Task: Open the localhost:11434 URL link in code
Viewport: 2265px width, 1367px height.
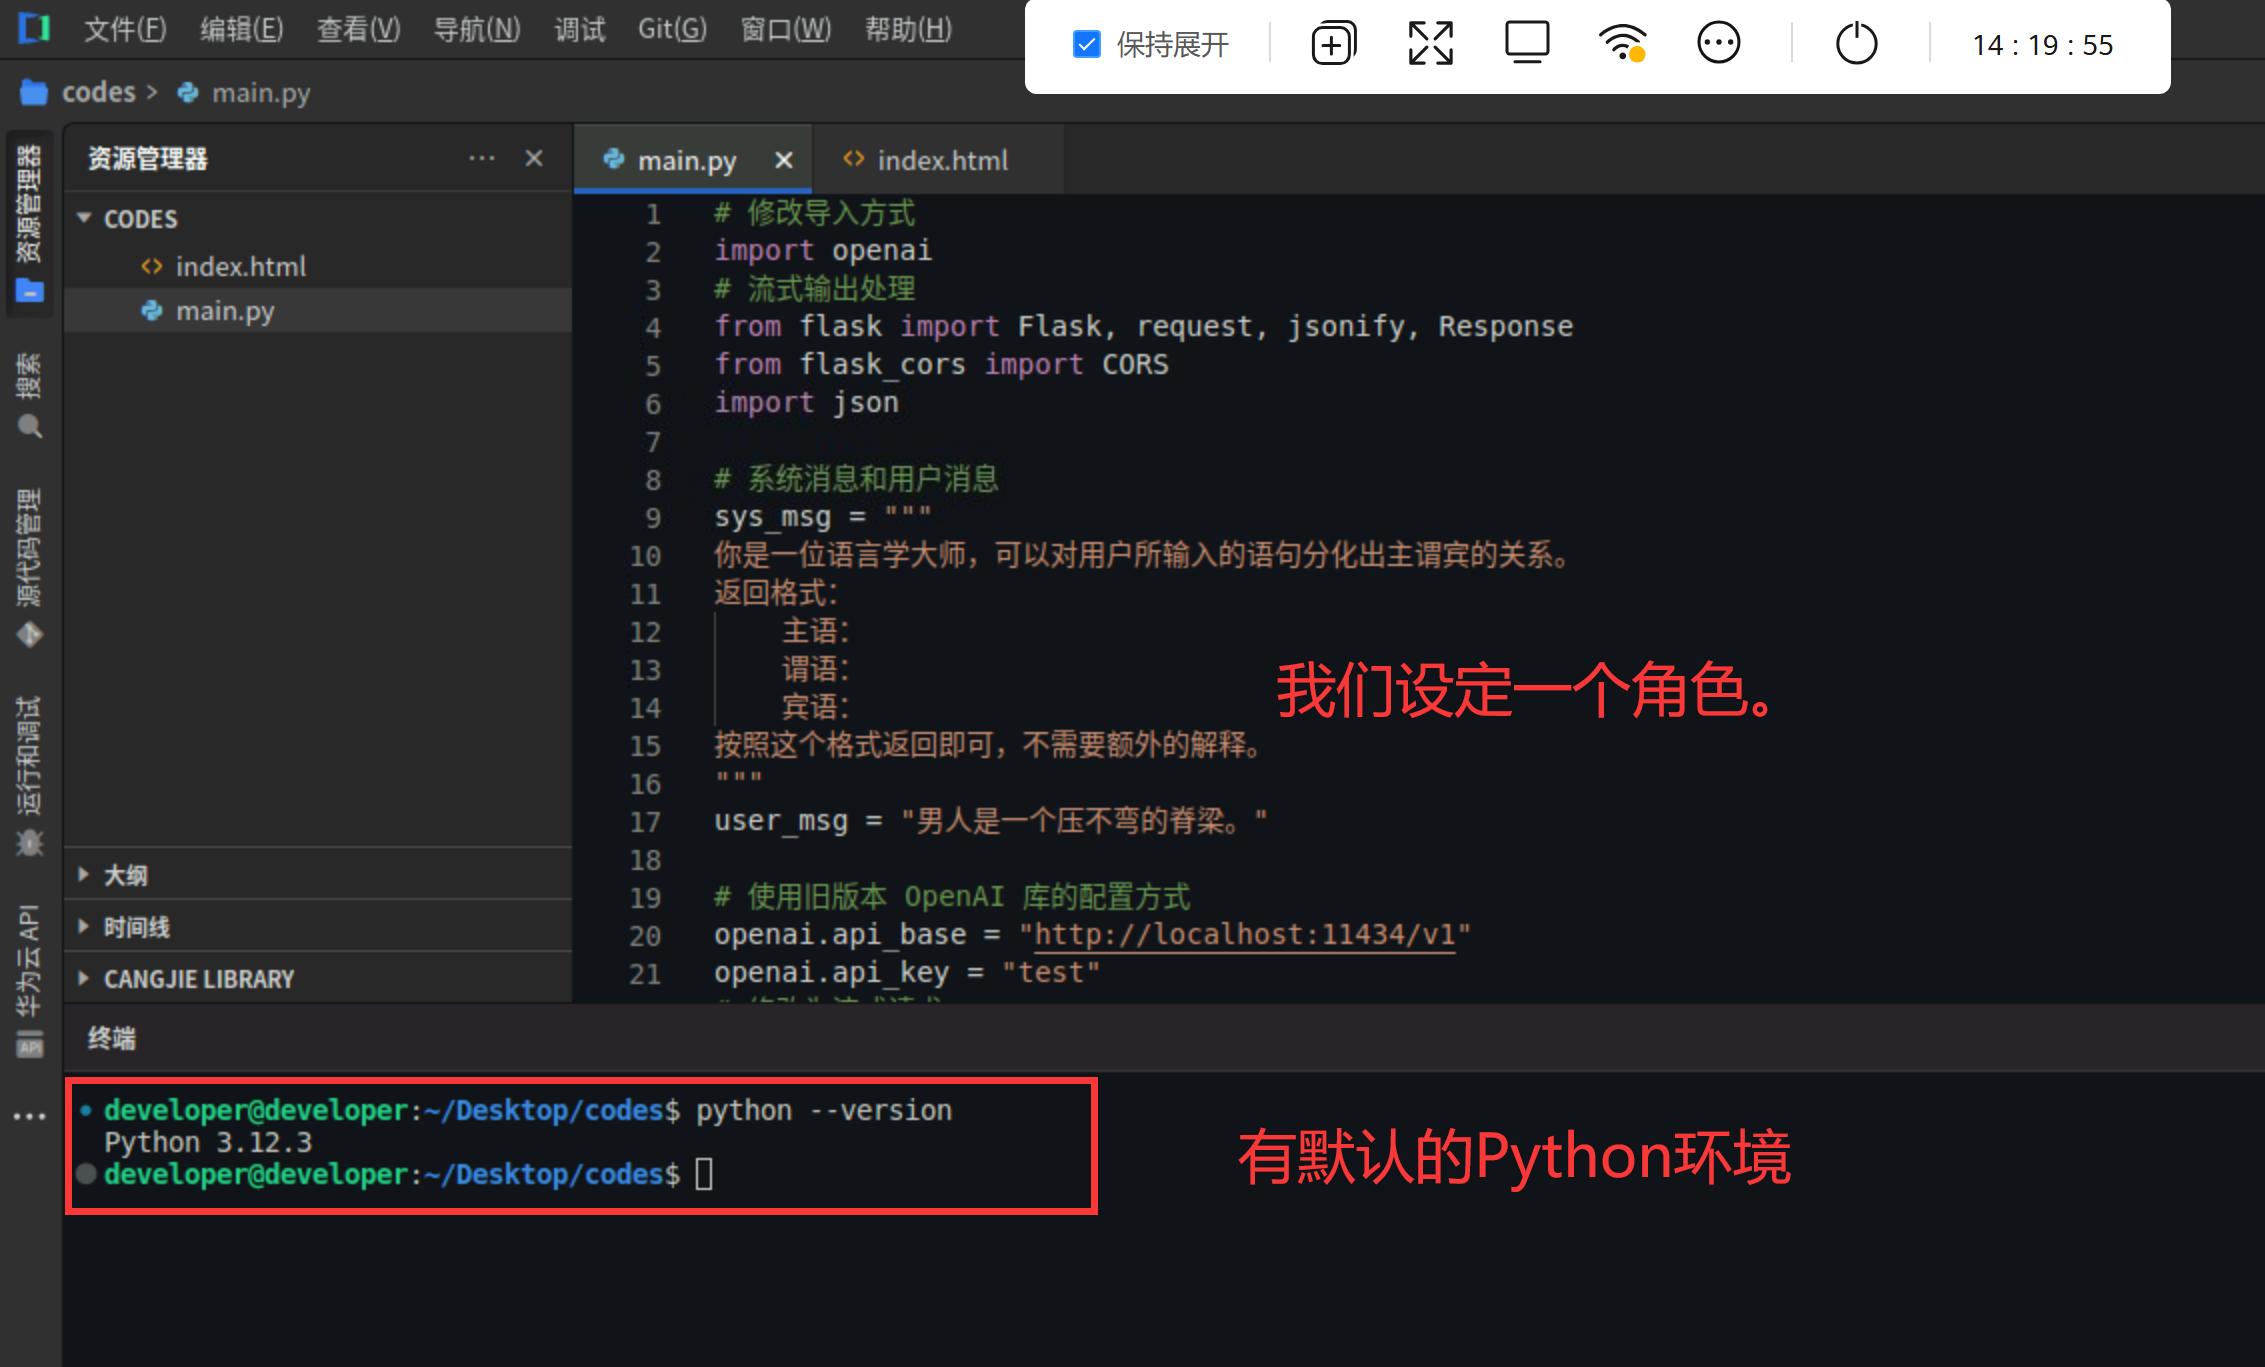Action: coord(1244,935)
